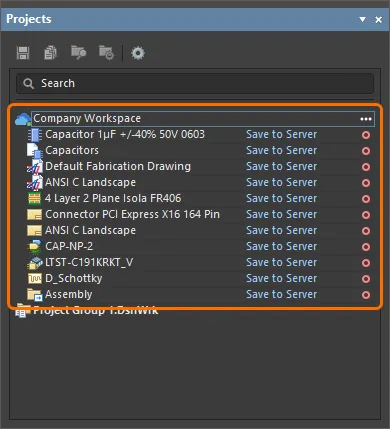Open the Projects panel dropdown arrow

pos(363,20)
